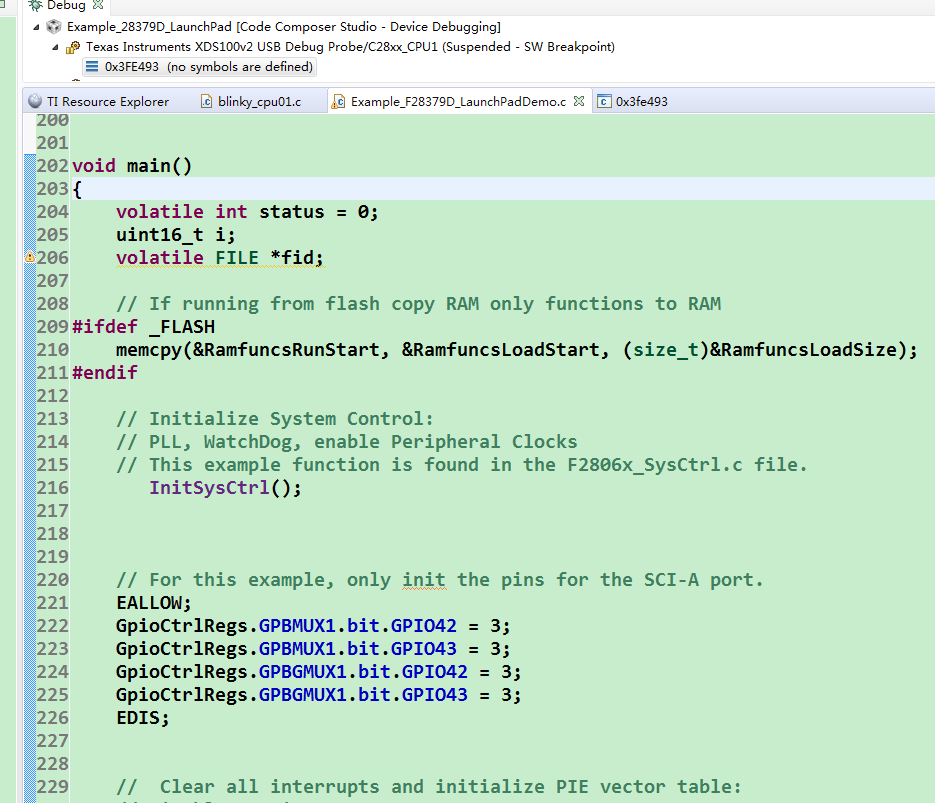
Task: Click GPBGMUX1.bit.GPIO43 assignment on line 225
Action: (x=319, y=695)
